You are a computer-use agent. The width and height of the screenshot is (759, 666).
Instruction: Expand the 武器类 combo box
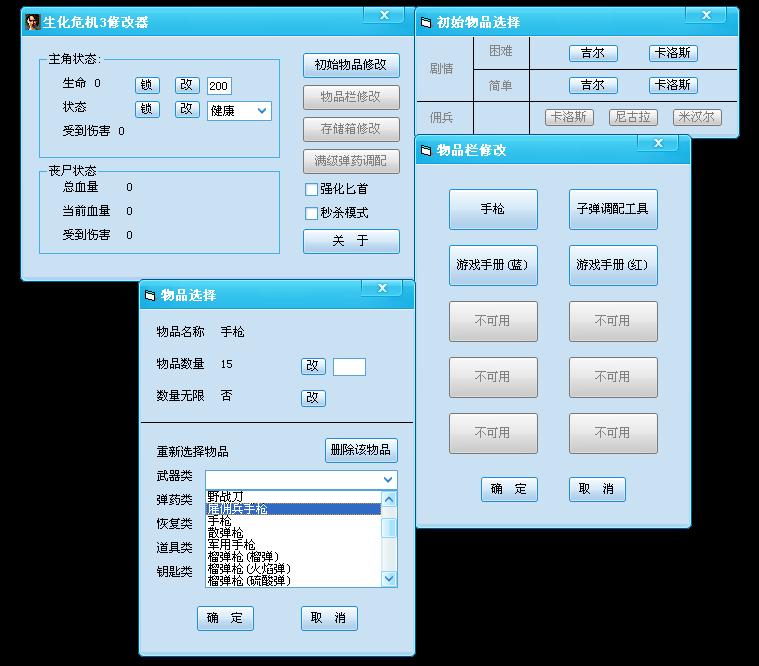[x=388, y=480]
